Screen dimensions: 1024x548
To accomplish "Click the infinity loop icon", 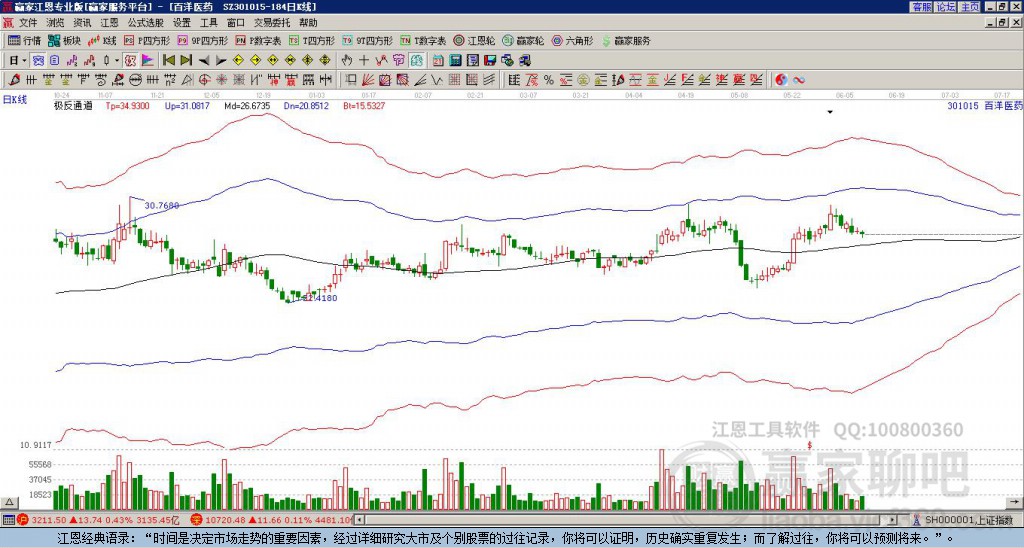I will click(799, 80).
